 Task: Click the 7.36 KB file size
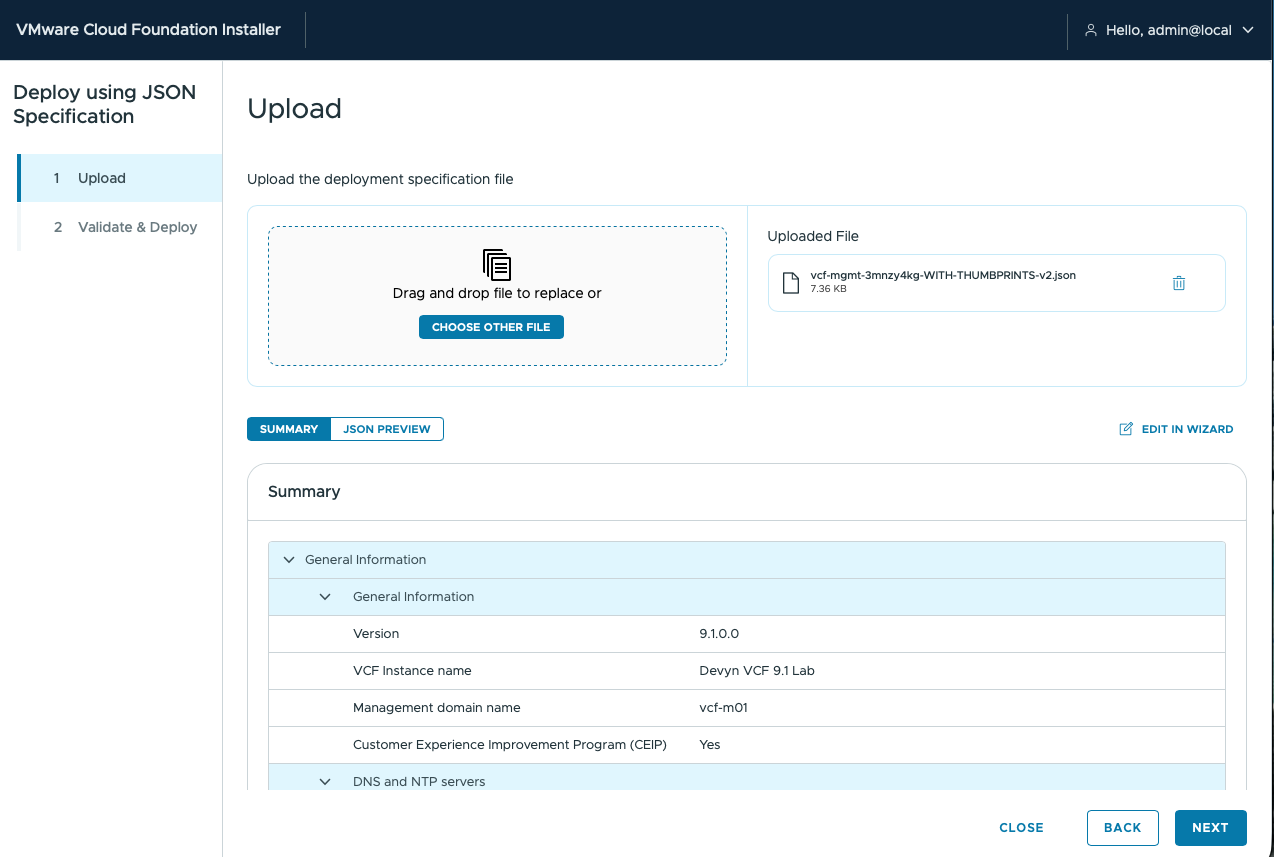click(x=828, y=289)
